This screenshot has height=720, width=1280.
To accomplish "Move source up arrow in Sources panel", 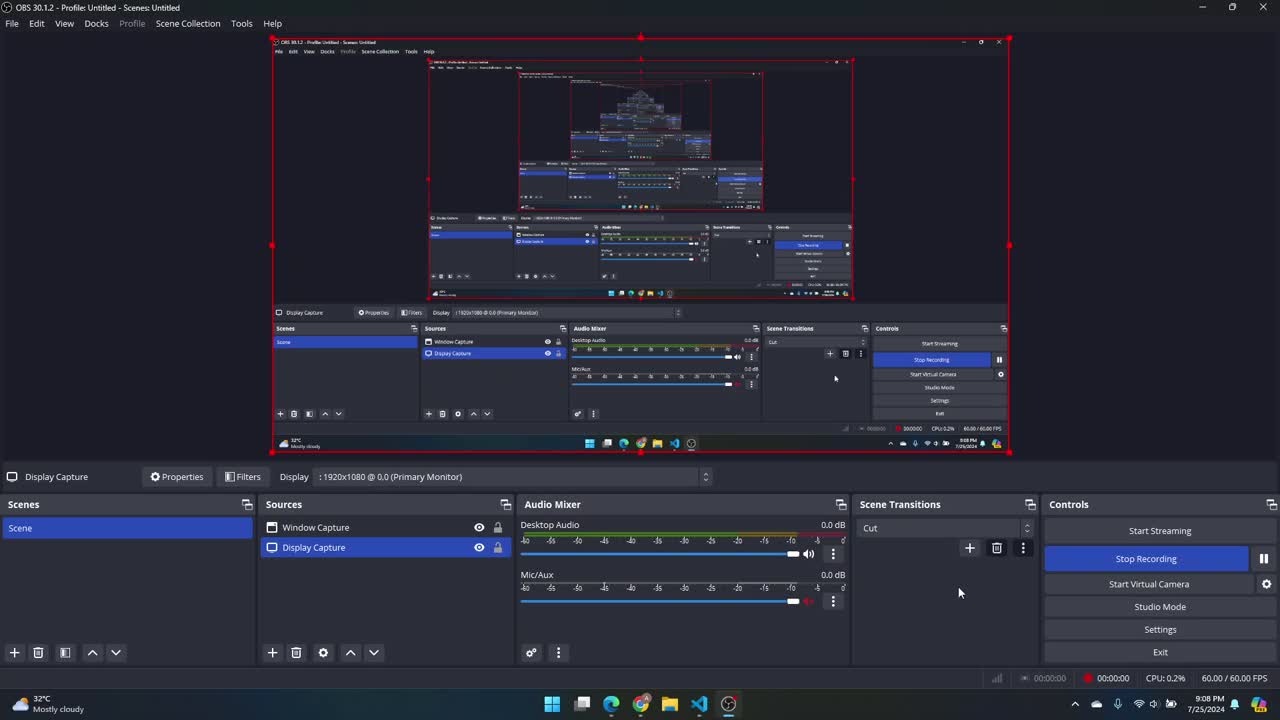I will (350, 653).
